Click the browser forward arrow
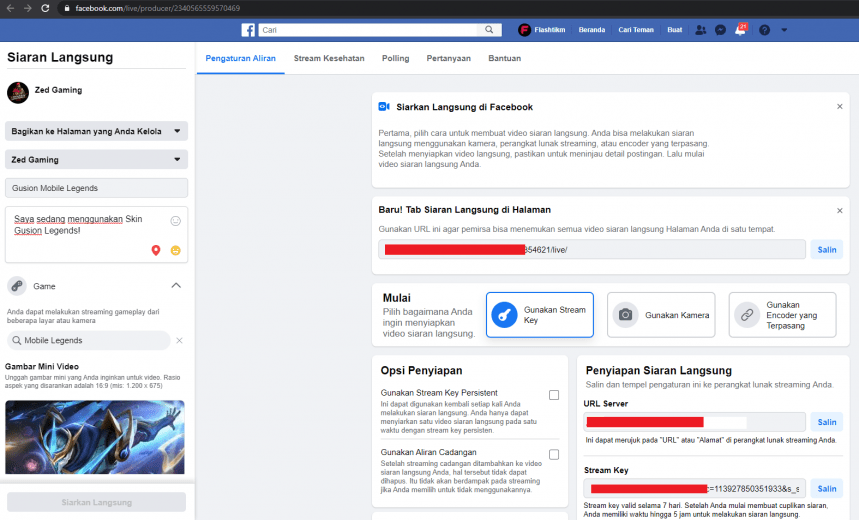 click(x=27, y=8)
